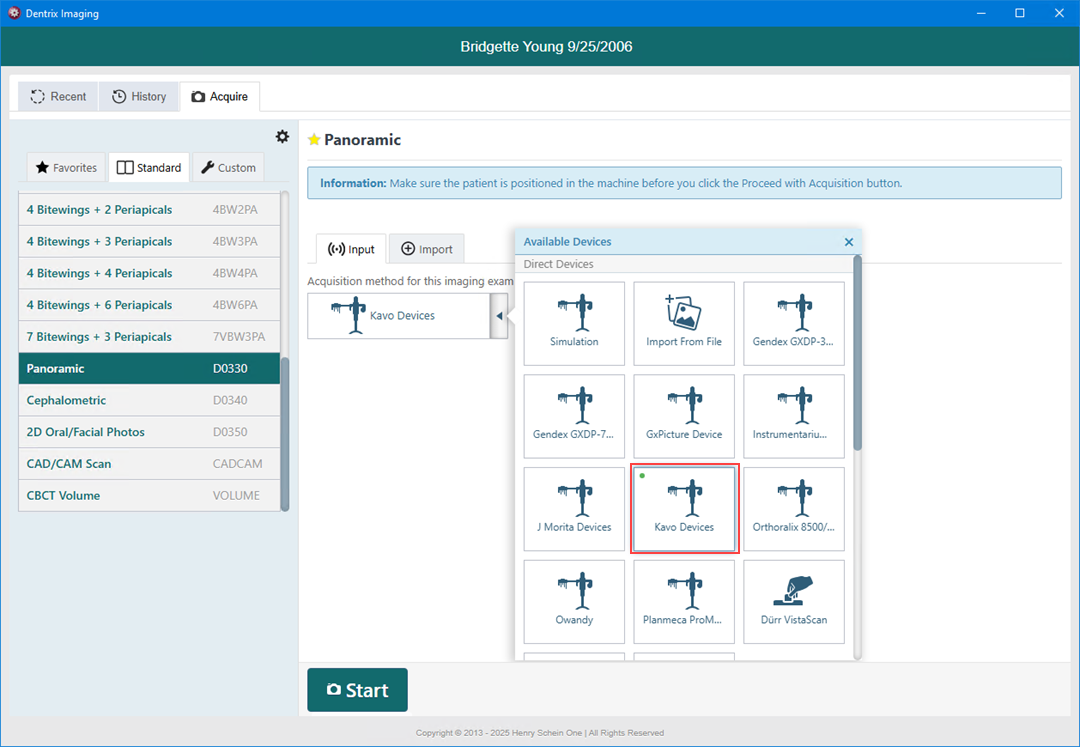This screenshot has width=1080, height=747.
Task: Click the Available Devices vertical scrollbar
Action: 857,353
